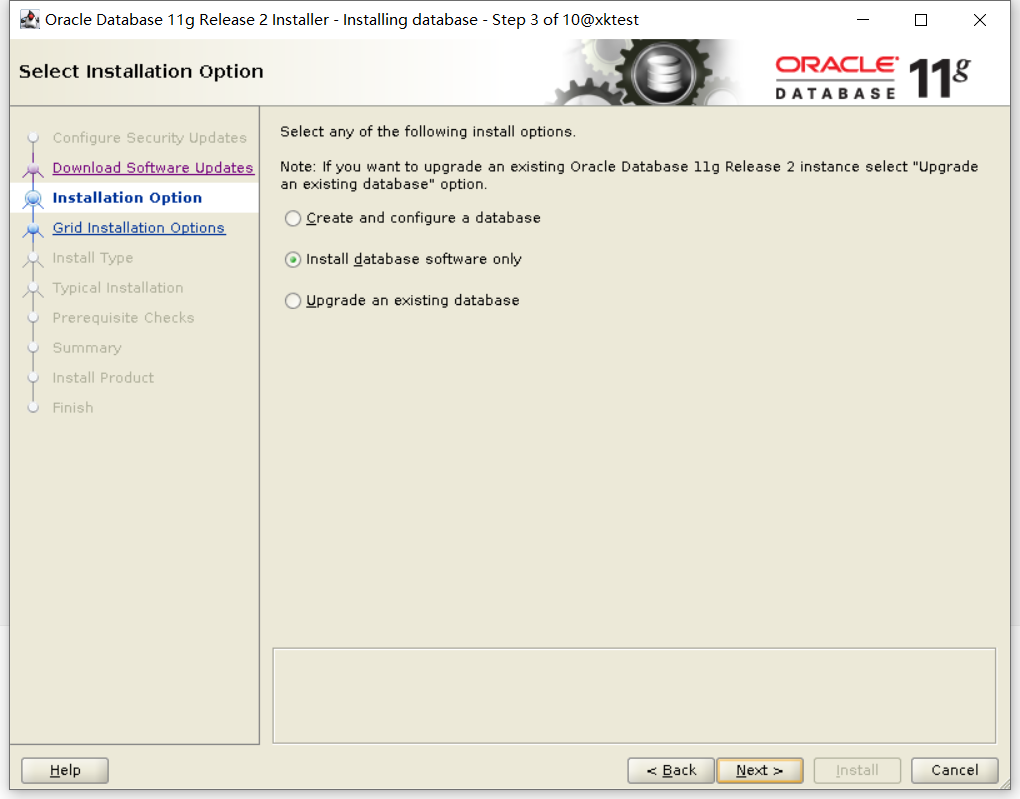Minimize the installer window
The height and width of the screenshot is (799, 1020).
pyautogui.click(x=863, y=20)
